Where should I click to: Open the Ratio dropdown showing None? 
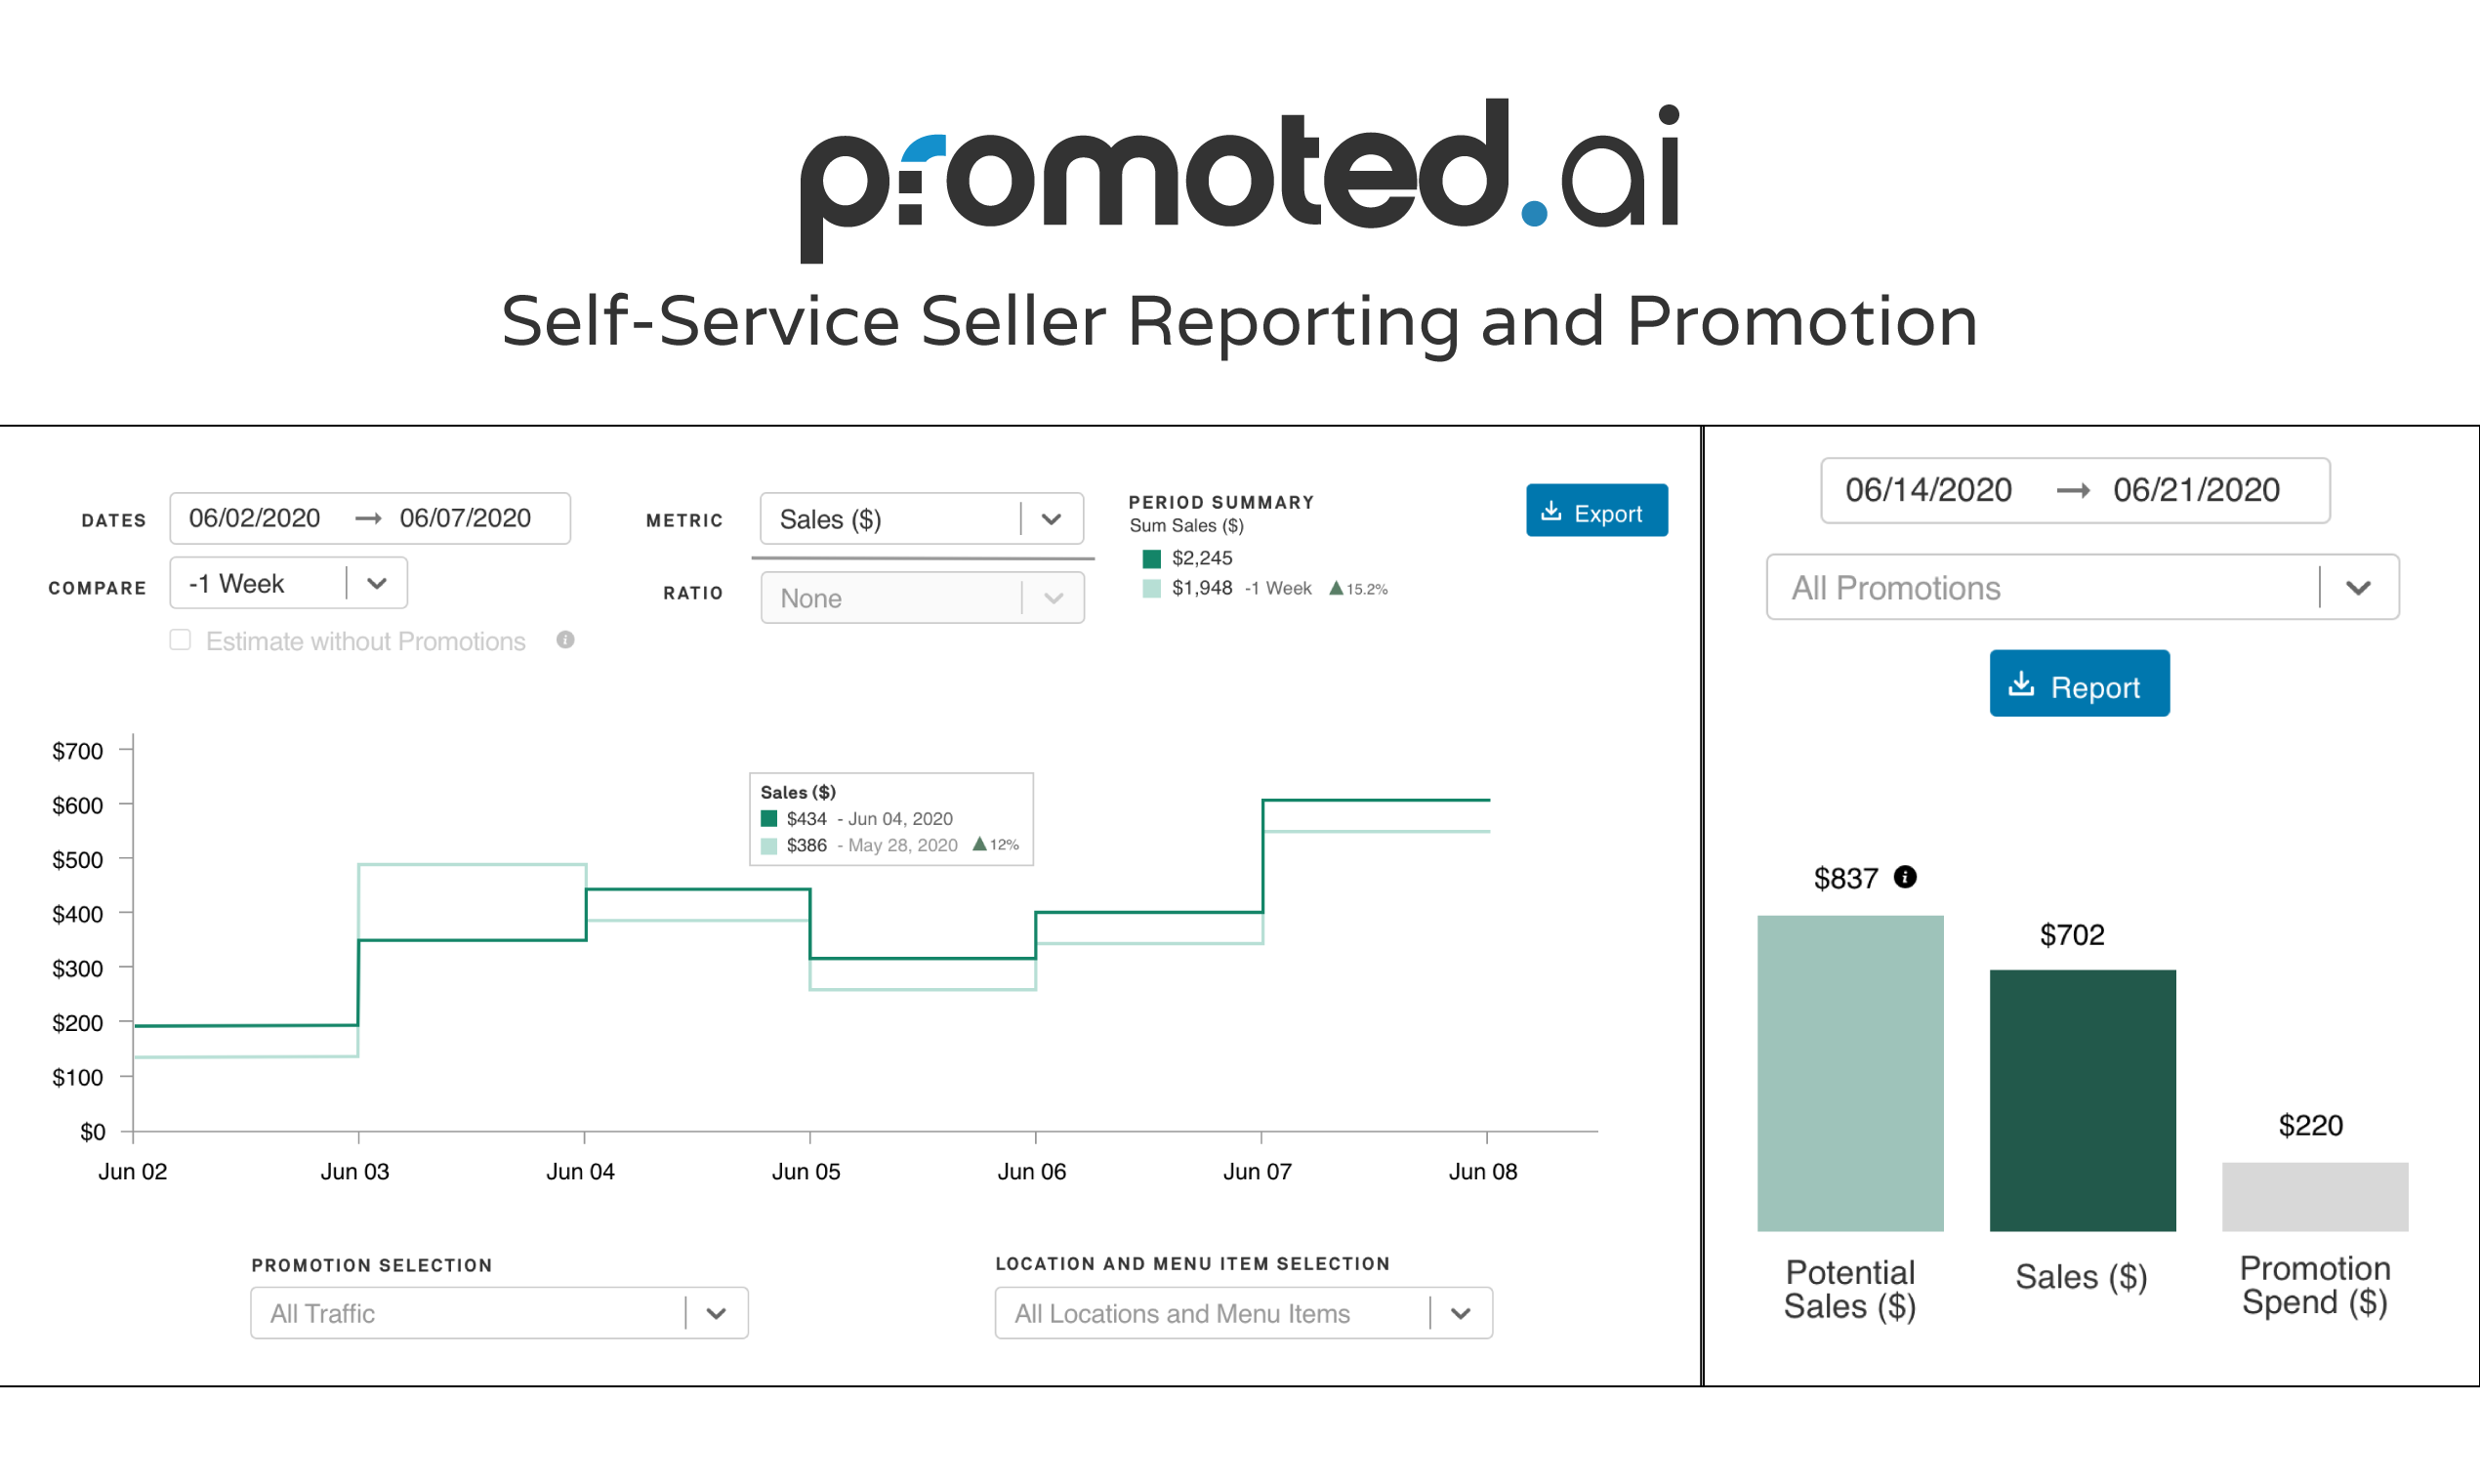pyautogui.click(x=1051, y=597)
